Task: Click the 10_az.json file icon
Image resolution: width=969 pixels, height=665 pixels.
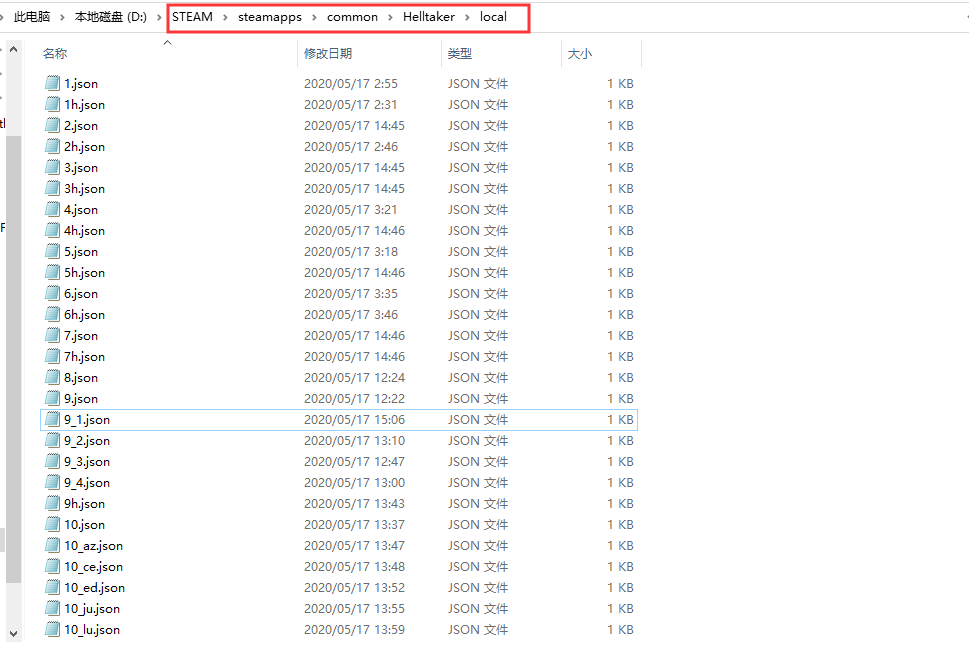Action: 53,546
